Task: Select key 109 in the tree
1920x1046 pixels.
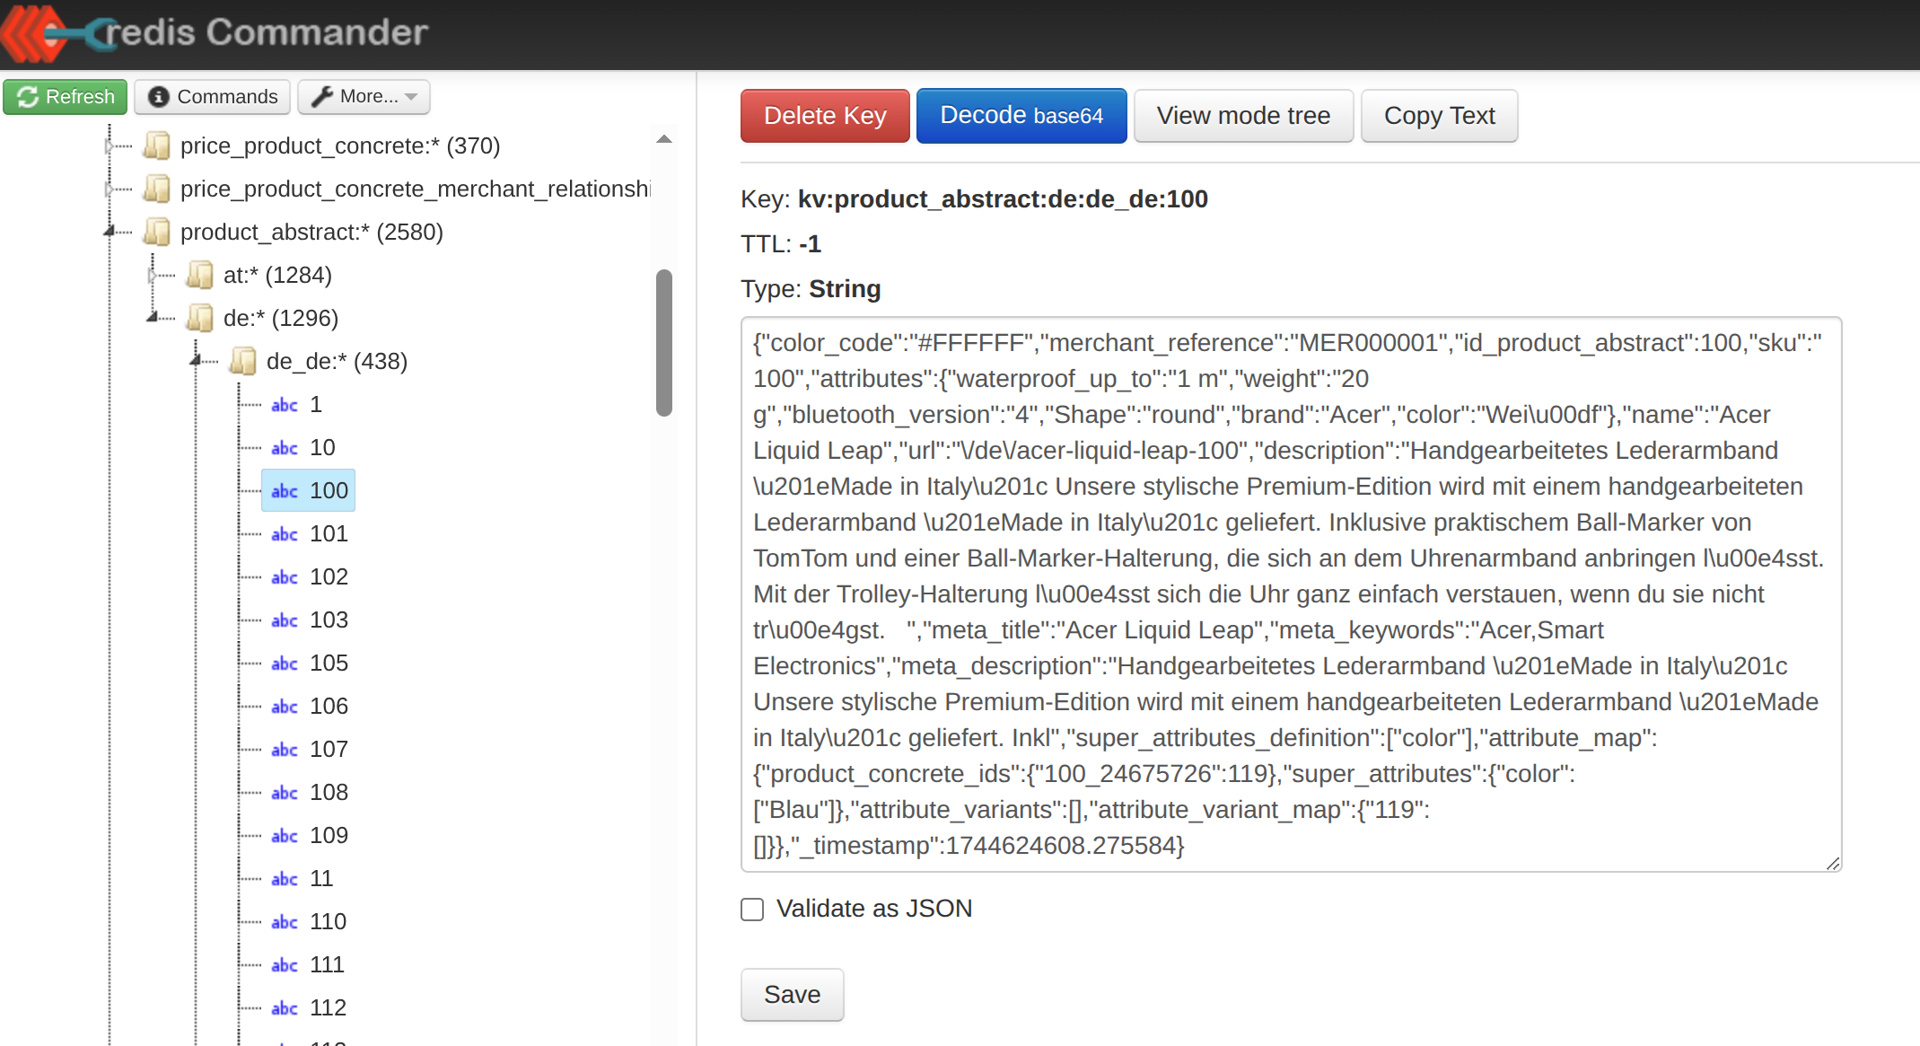Action: tap(329, 835)
